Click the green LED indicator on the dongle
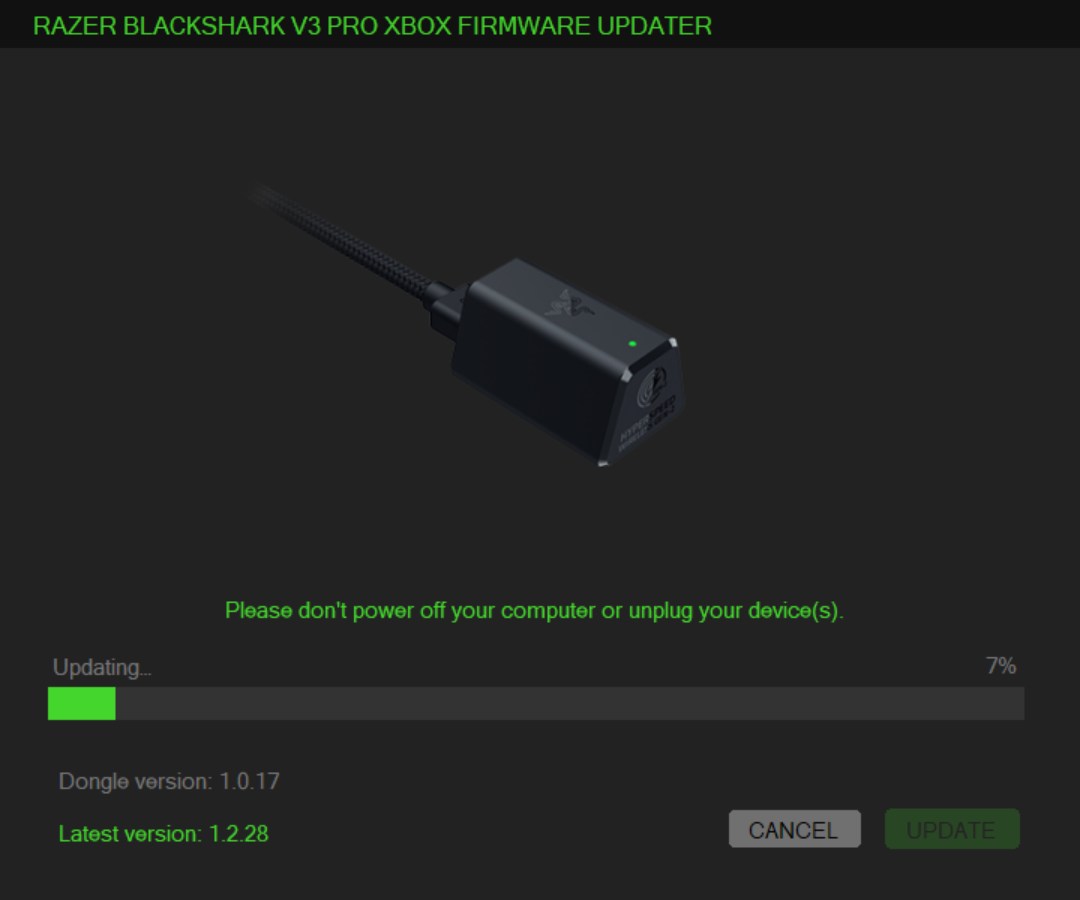The image size is (1080, 900). [x=632, y=343]
